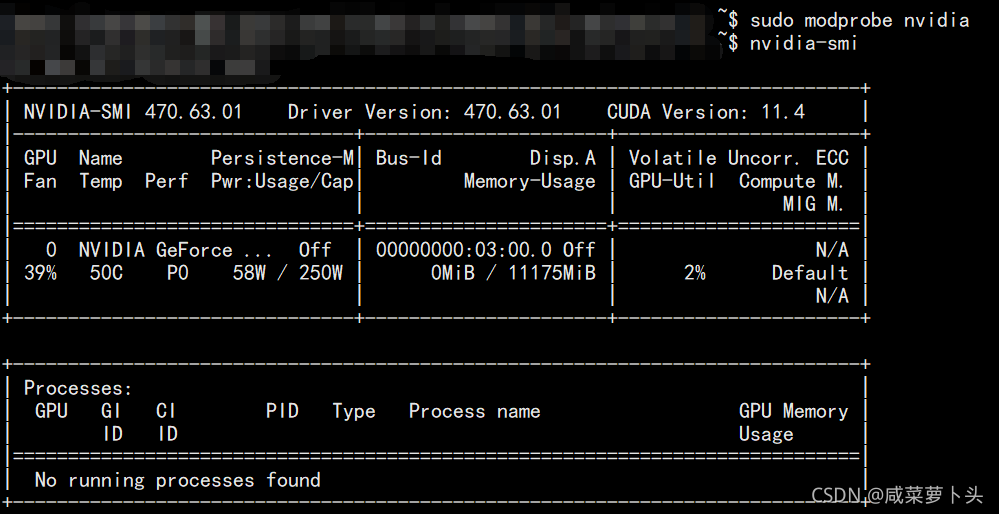Click the temperature value '50C'

[x=106, y=273]
